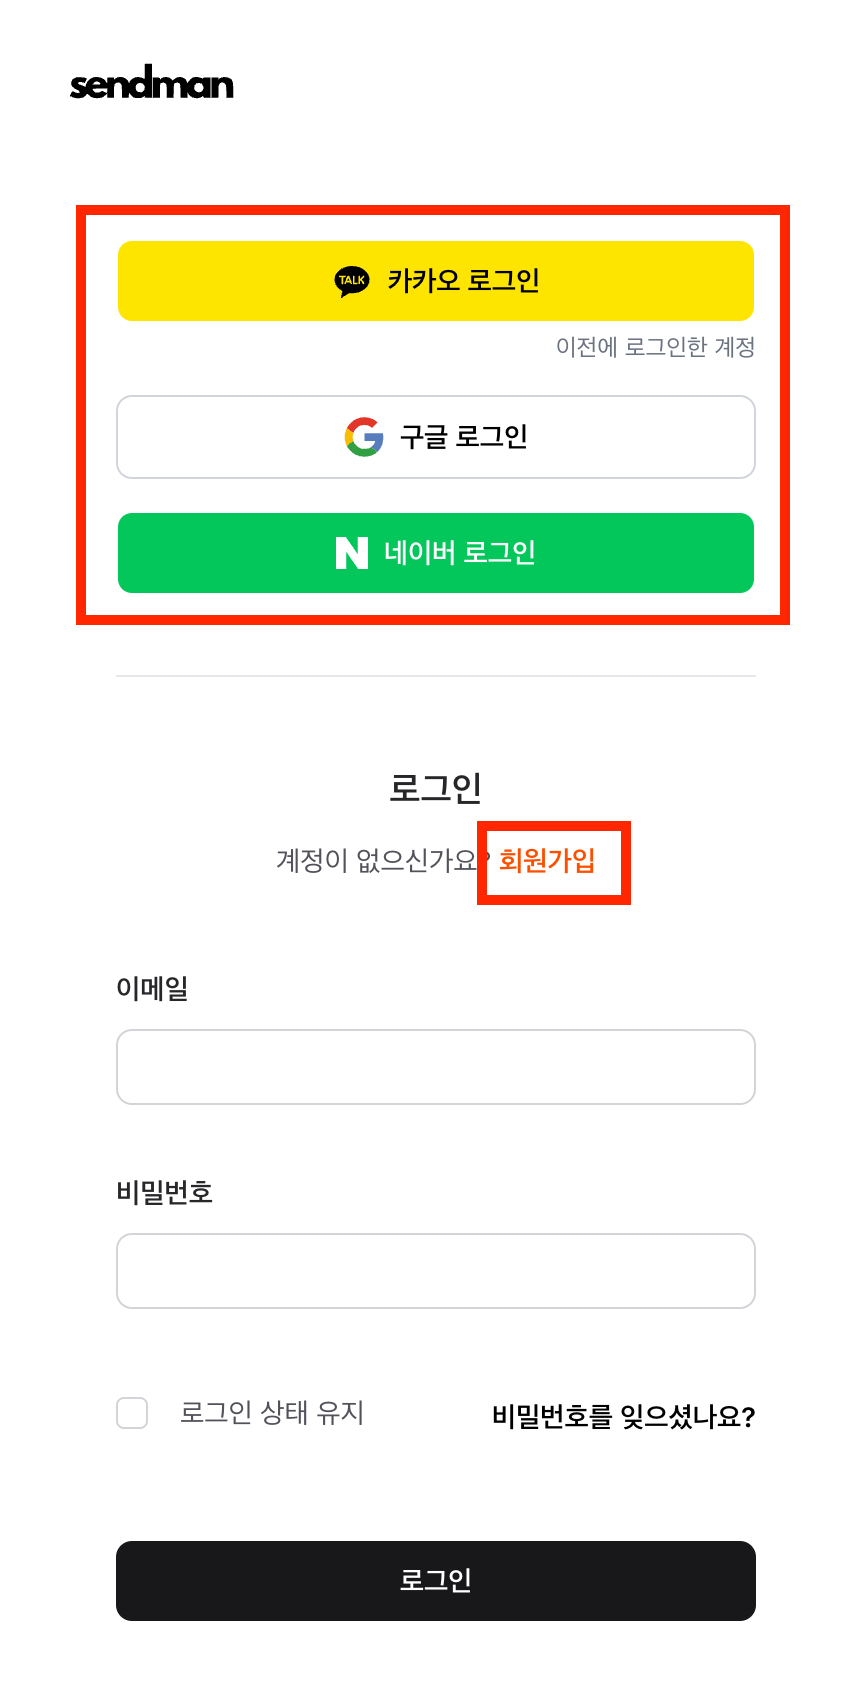Open the 비밀번호를 잊으셨나요? link
Viewport: 852px width, 1702px height.
[x=623, y=1416]
